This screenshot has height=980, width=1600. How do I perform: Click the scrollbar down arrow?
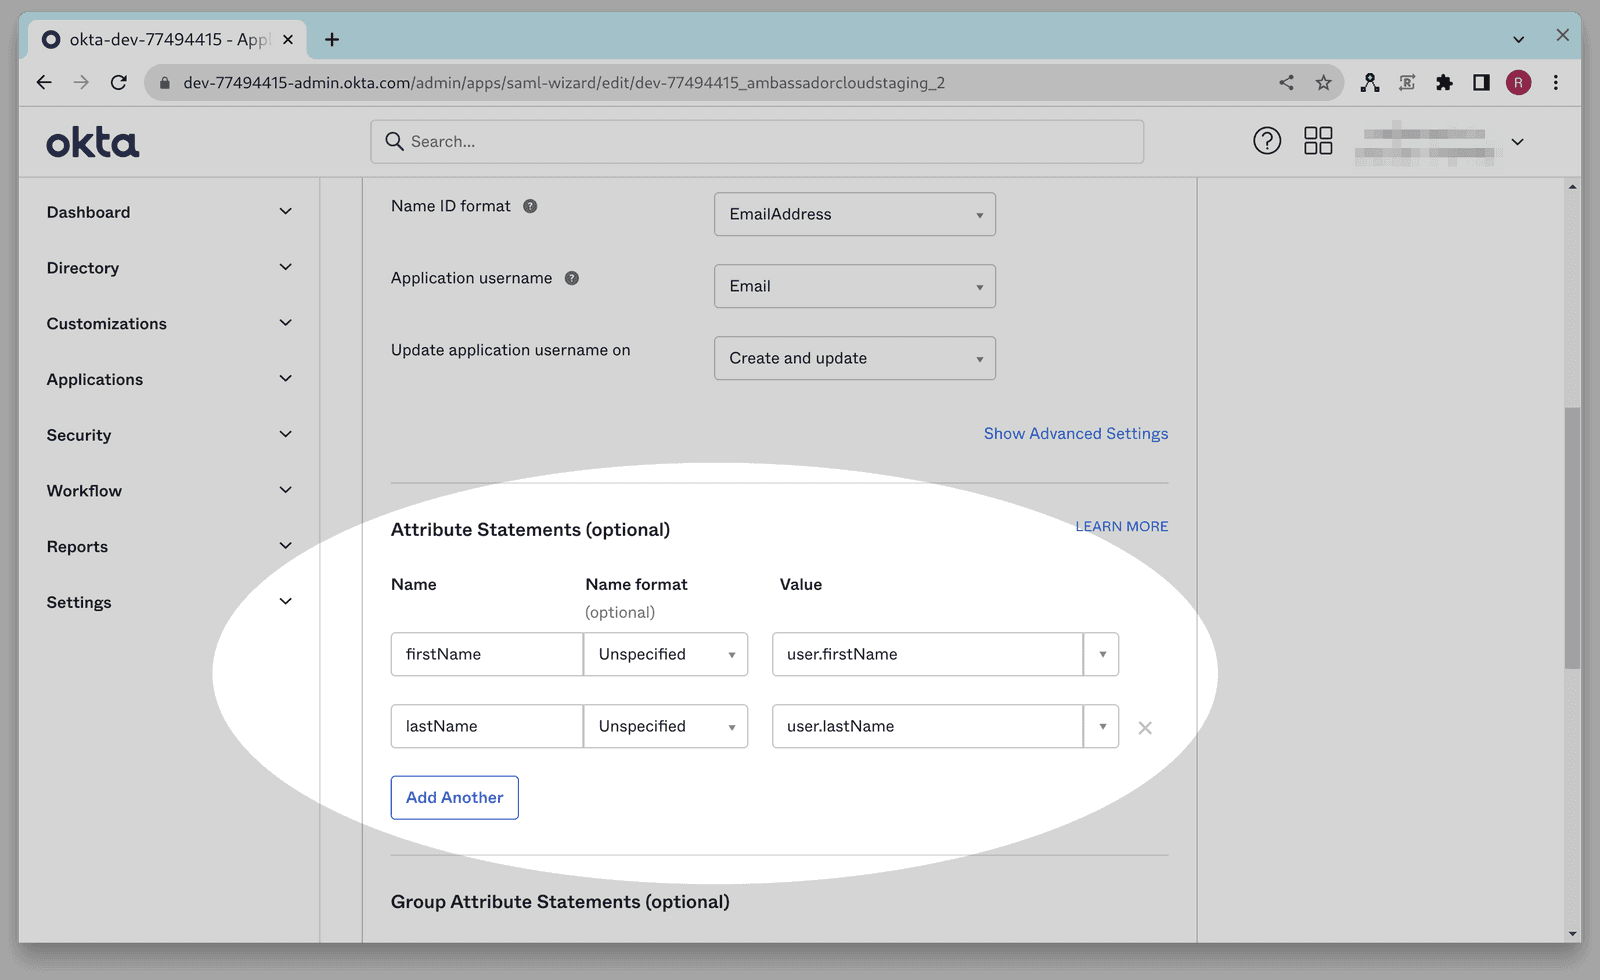coord(1572,934)
